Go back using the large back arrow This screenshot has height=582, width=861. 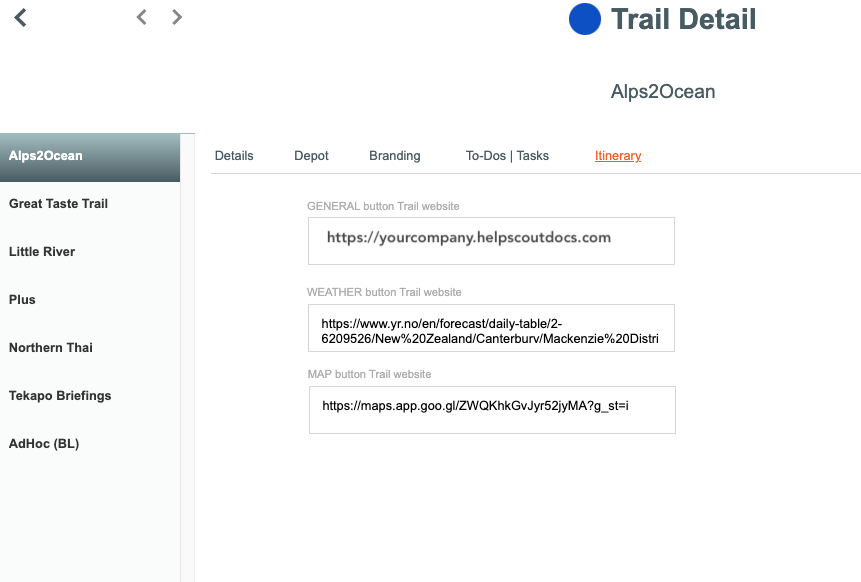point(20,18)
